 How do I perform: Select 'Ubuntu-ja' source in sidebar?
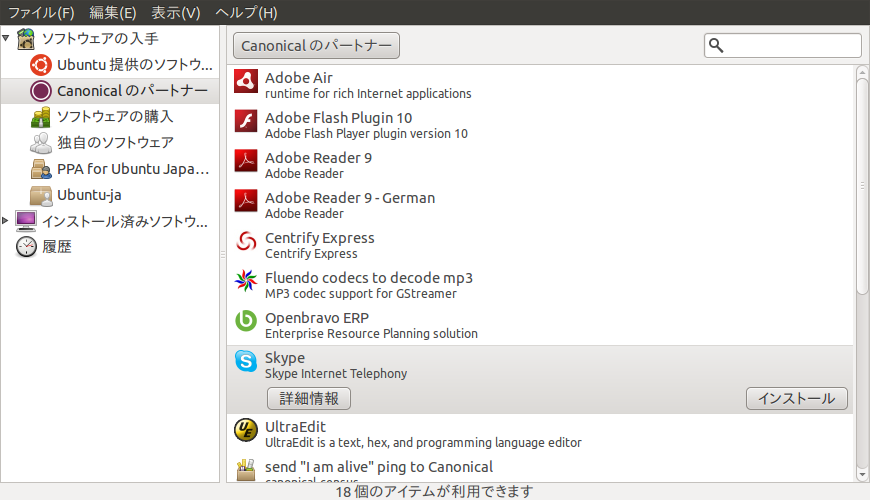click(89, 195)
